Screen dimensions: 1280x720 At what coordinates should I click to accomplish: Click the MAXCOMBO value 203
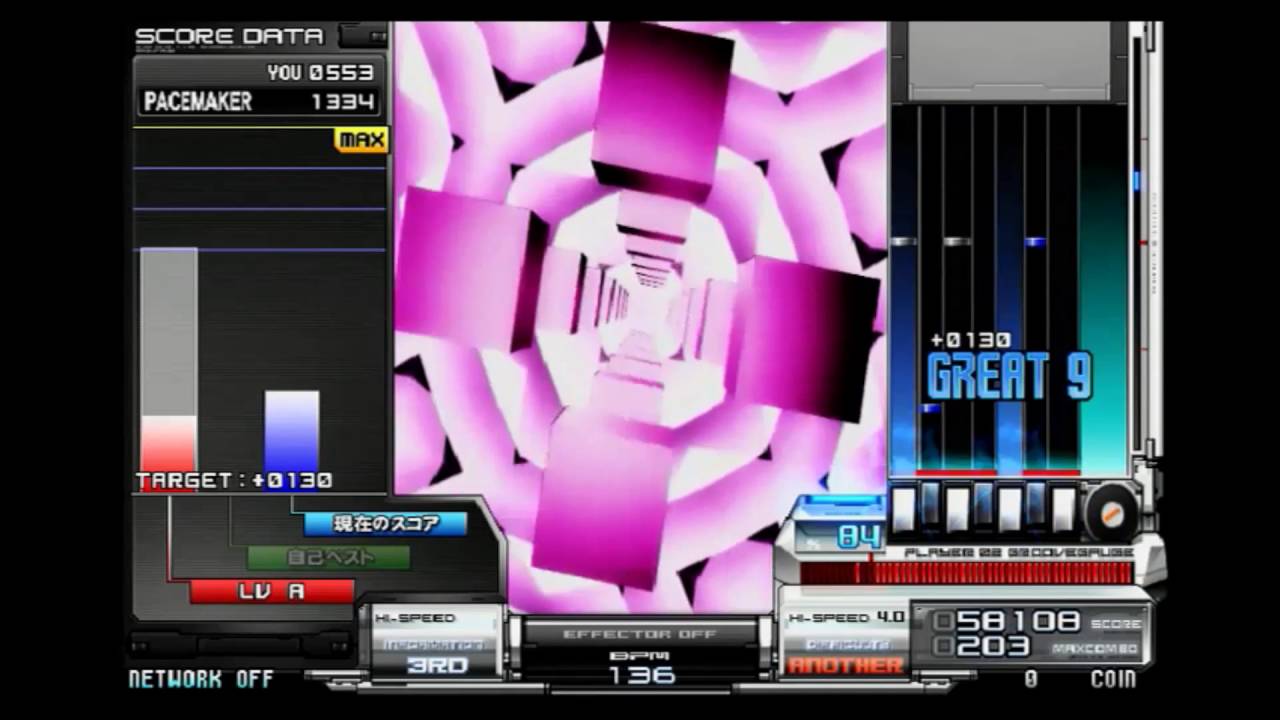point(993,647)
